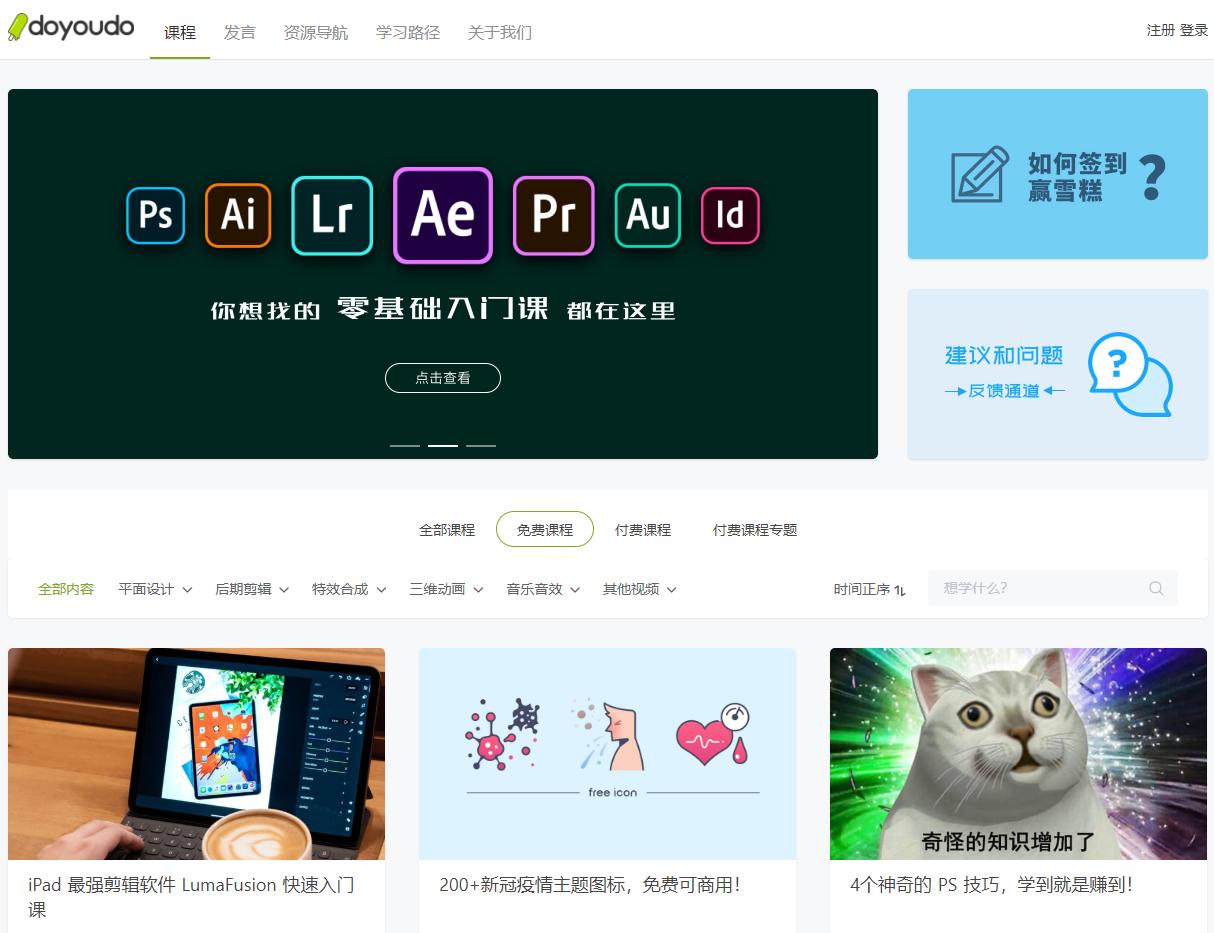Select the Audition (Au) icon in the banner

pyautogui.click(x=647, y=214)
